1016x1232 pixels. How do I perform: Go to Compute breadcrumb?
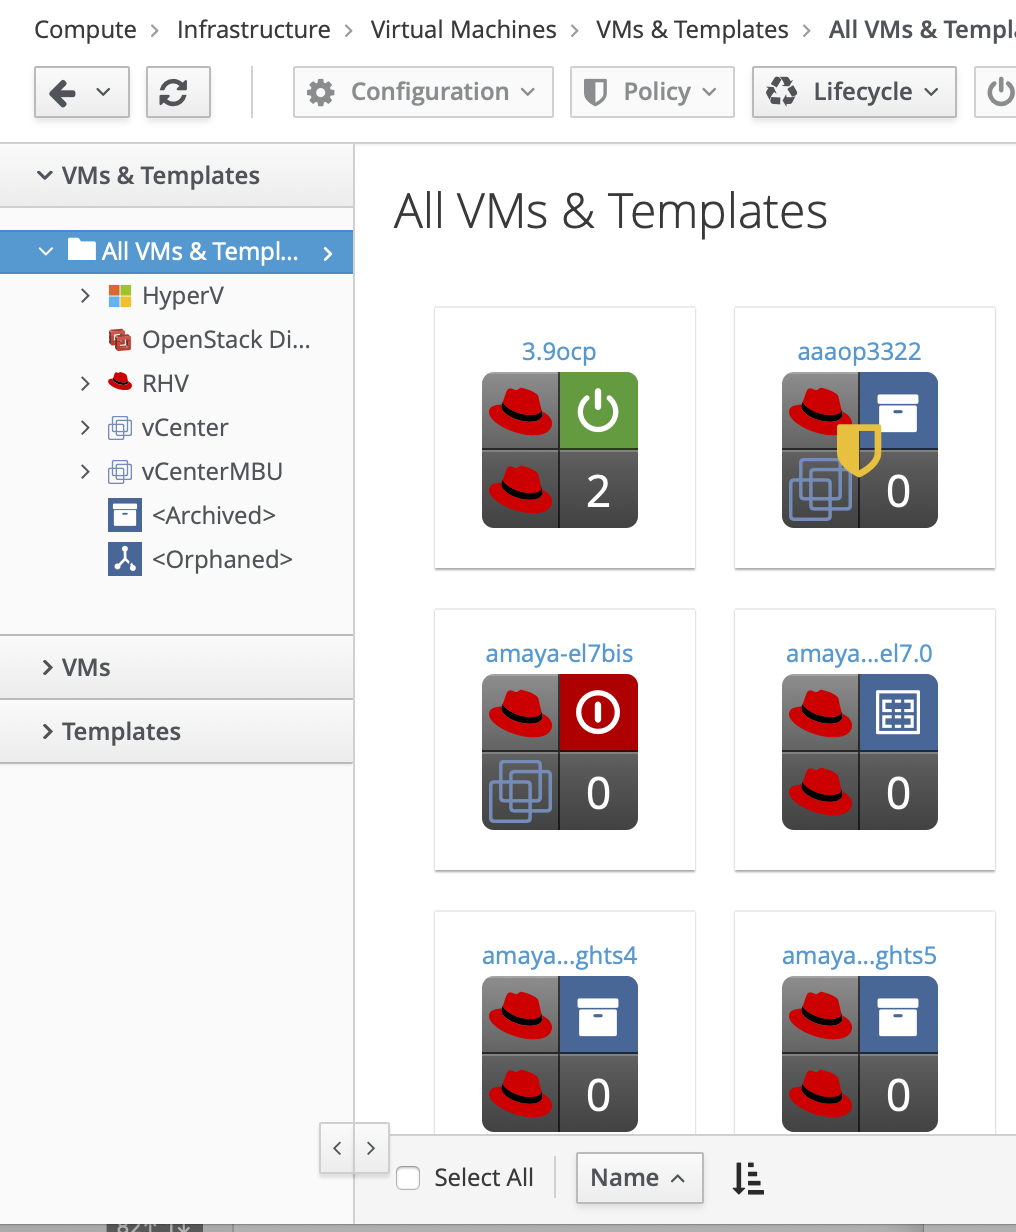(x=85, y=30)
